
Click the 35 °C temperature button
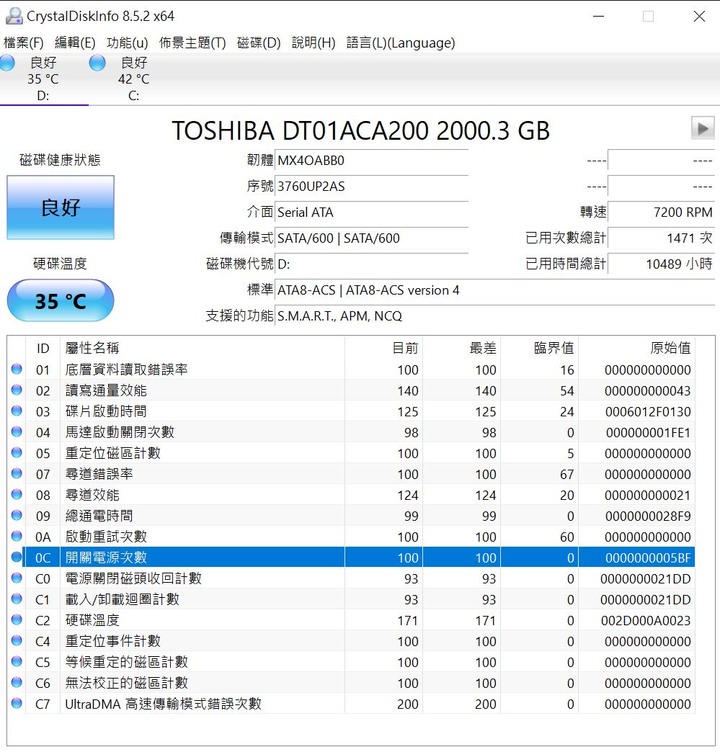coord(60,301)
